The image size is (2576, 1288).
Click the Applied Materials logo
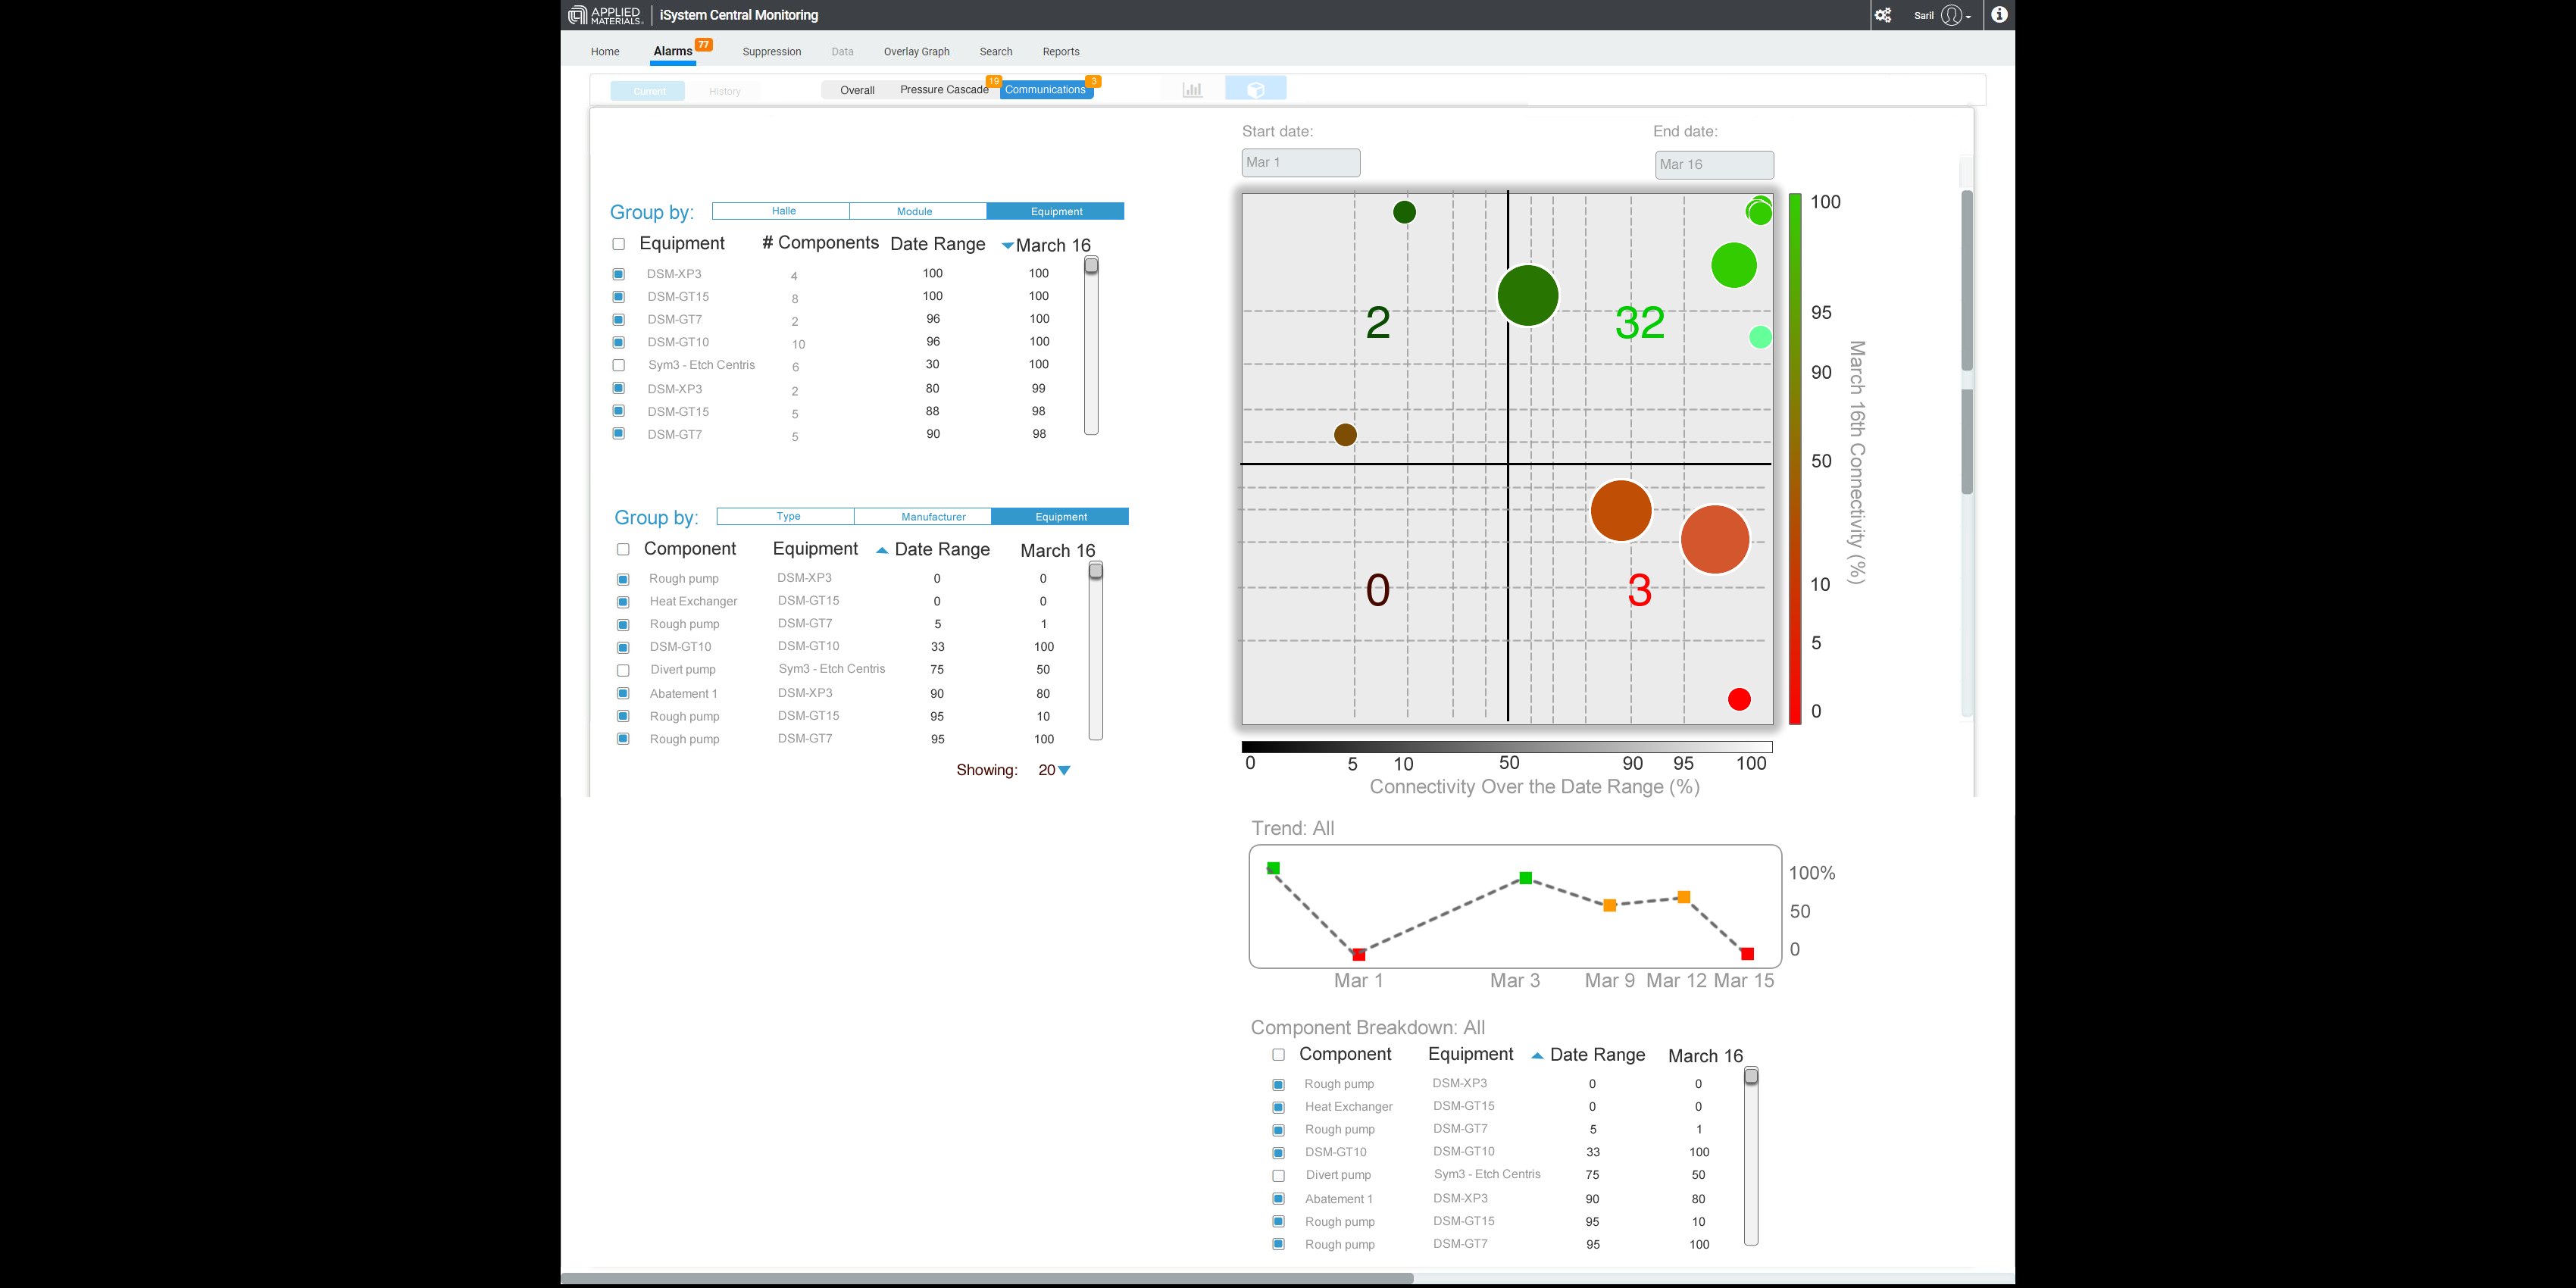pyautogui.click(x=605, y=15)
